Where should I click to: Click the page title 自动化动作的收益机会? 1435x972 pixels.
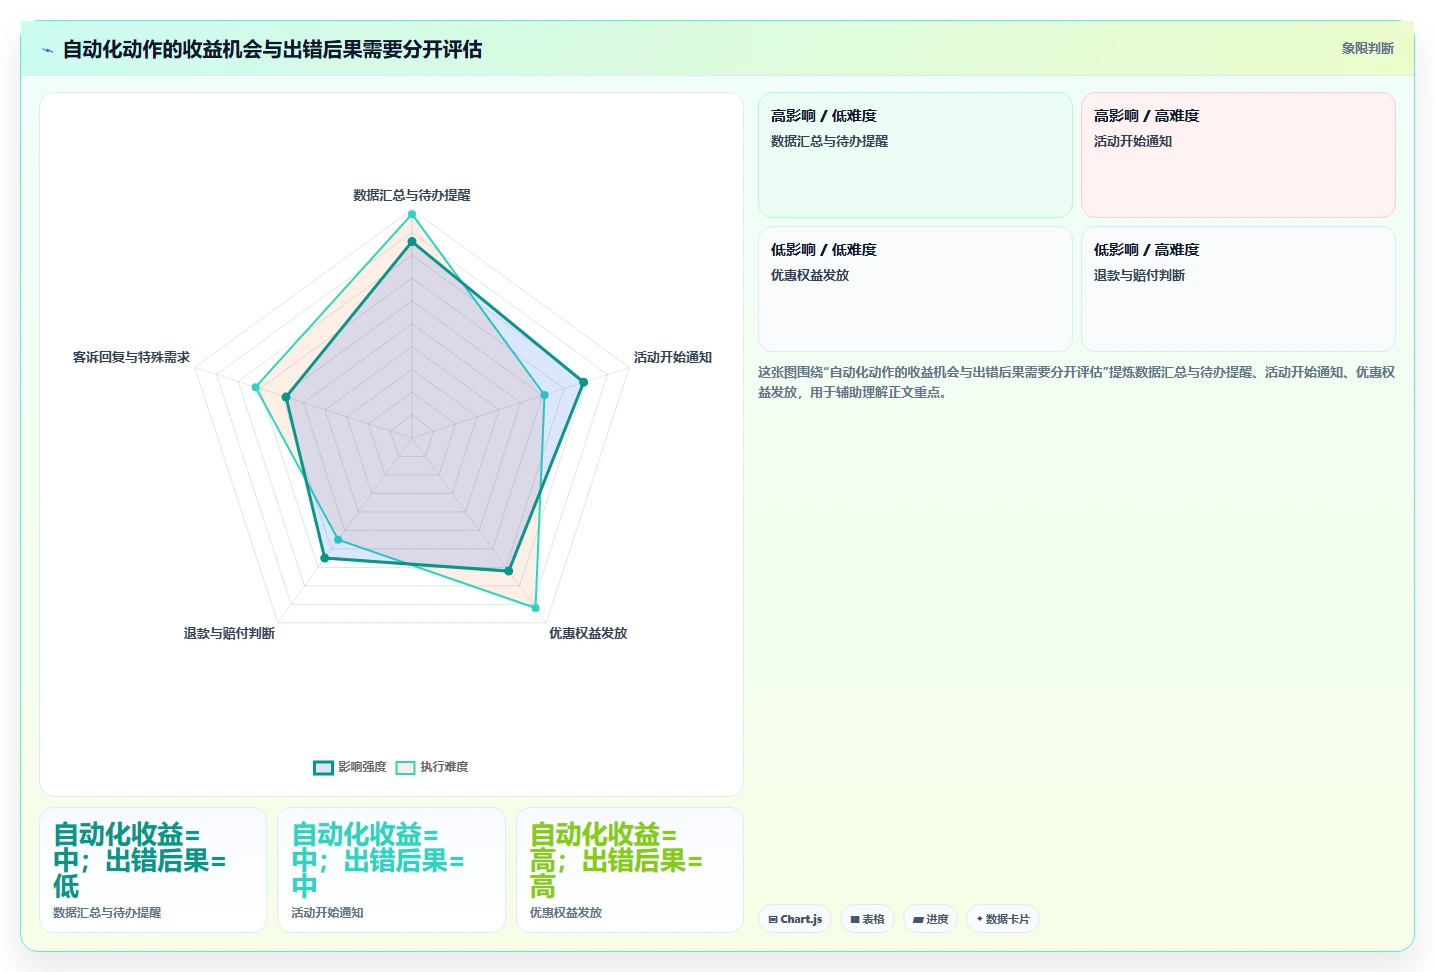click(272, 49)
